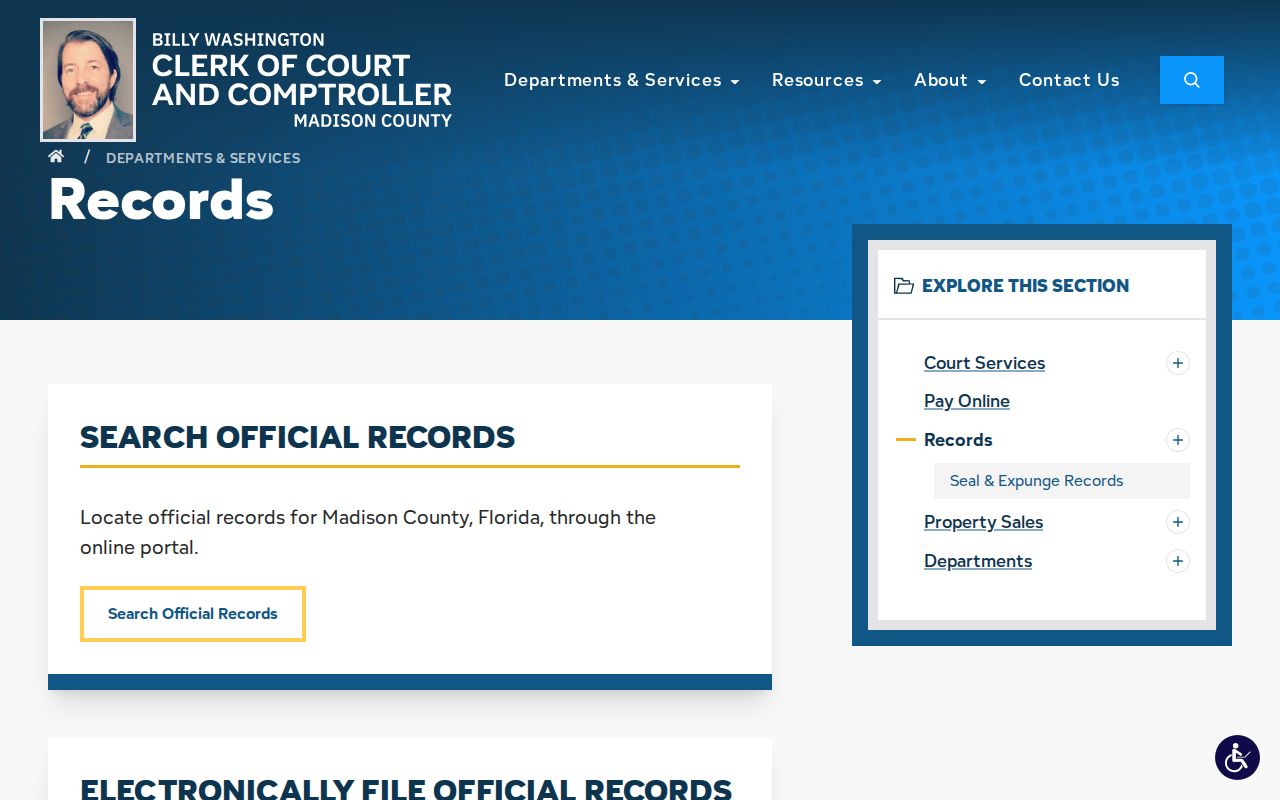
Task: Click the Search Official Records section heading
Action: (x=298, y=437)
